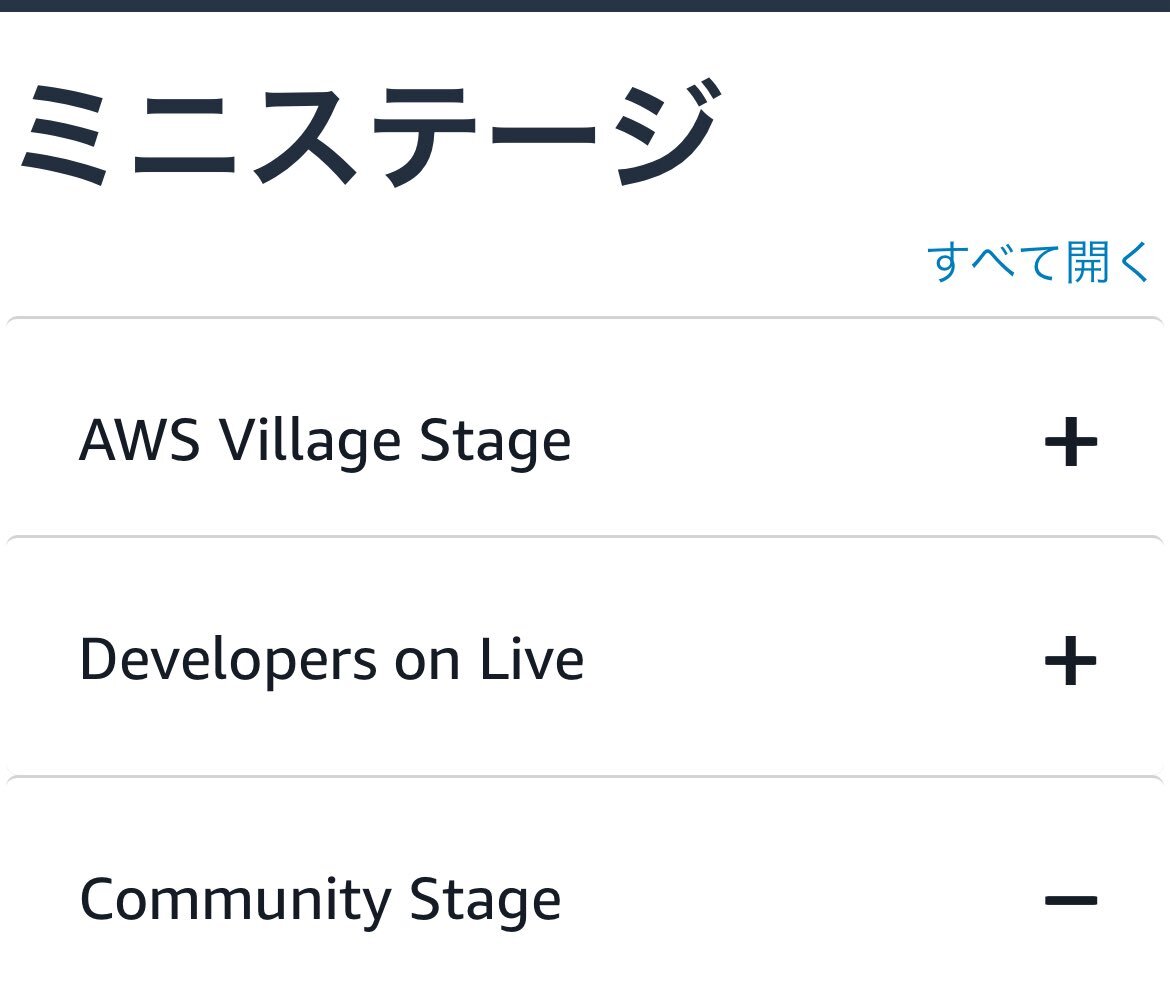Click the minus icon beside Community Stage
1170x987 pixels.
pyautogui.click(x=1070, y=901)
